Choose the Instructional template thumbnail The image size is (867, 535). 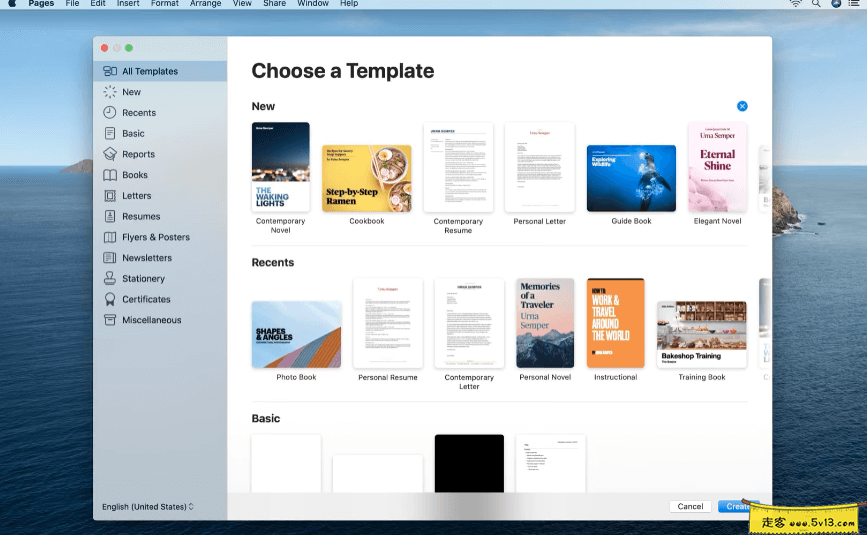[615, 323]
